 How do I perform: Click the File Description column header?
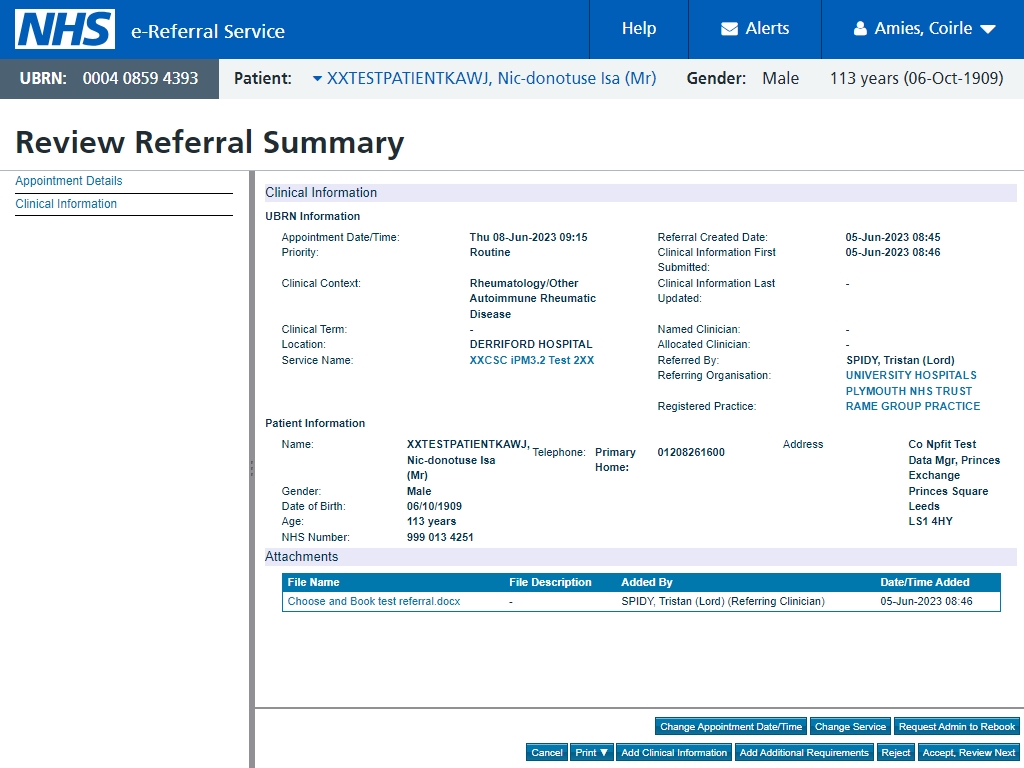pos(550,583)
